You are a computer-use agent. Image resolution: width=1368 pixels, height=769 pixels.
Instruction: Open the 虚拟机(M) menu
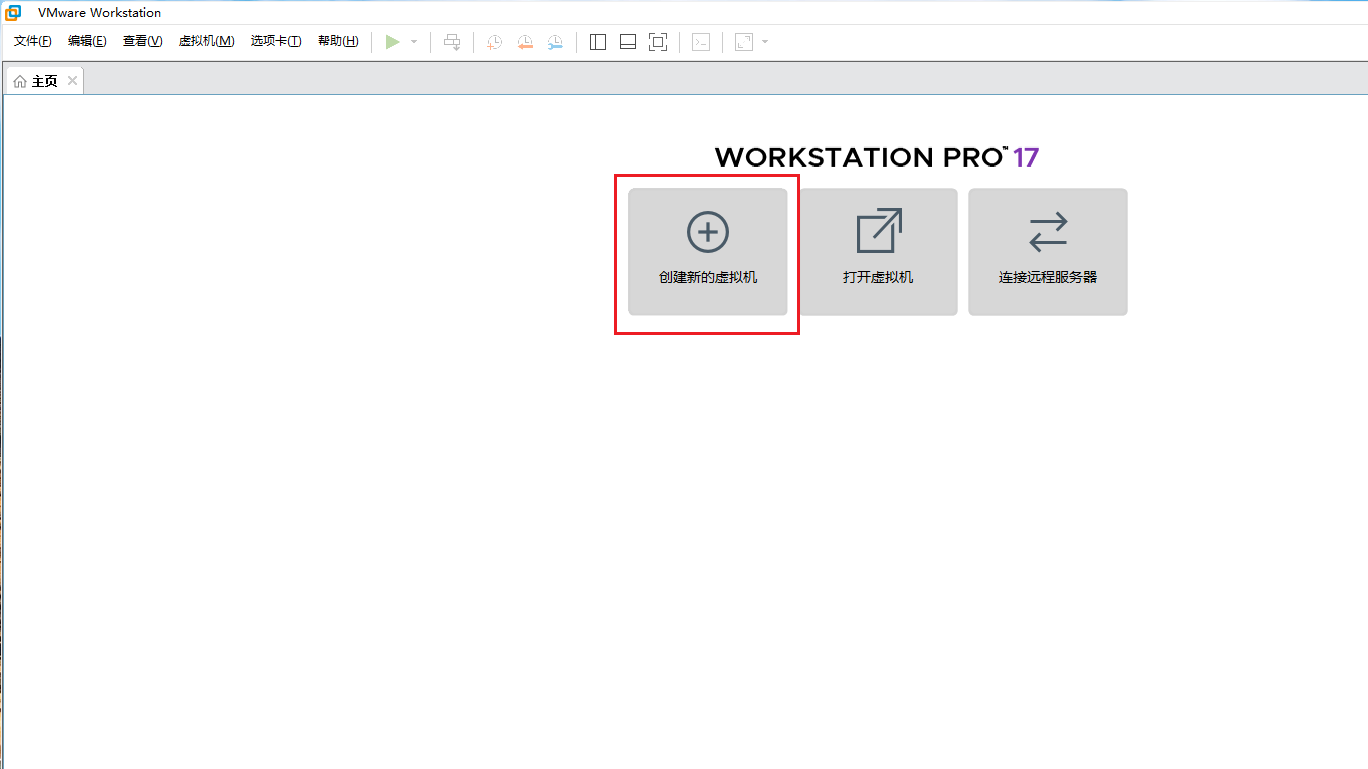coord(206,41)
